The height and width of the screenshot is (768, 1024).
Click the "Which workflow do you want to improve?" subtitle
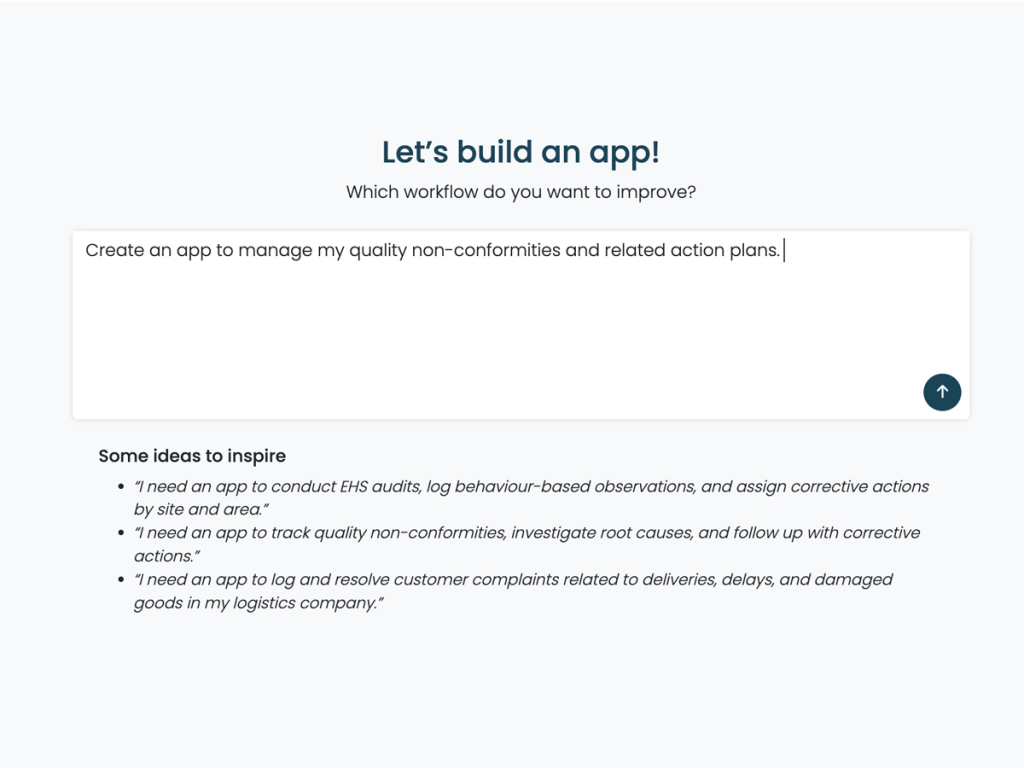point(521,192)
